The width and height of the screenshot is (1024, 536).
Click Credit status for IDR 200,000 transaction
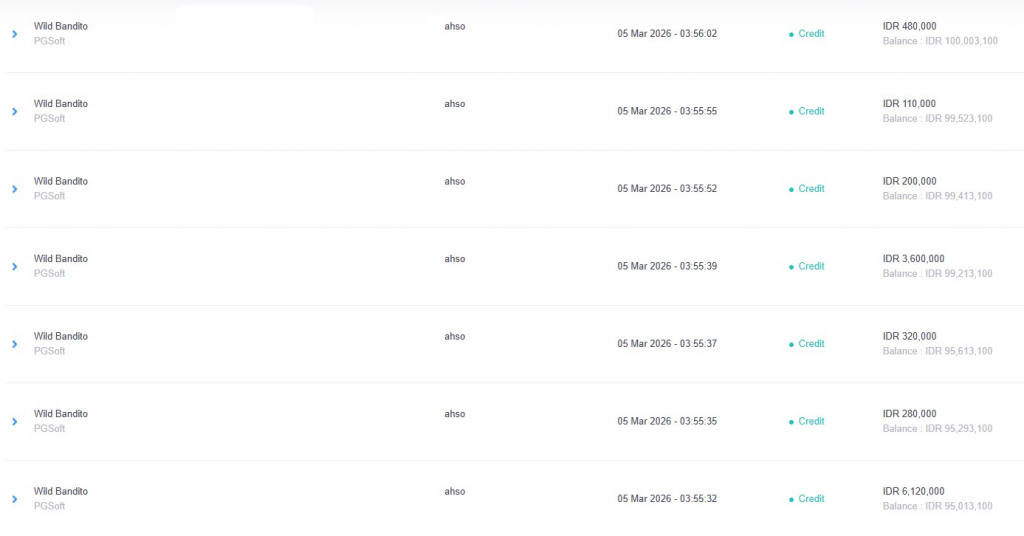click(x=811, y=189)
